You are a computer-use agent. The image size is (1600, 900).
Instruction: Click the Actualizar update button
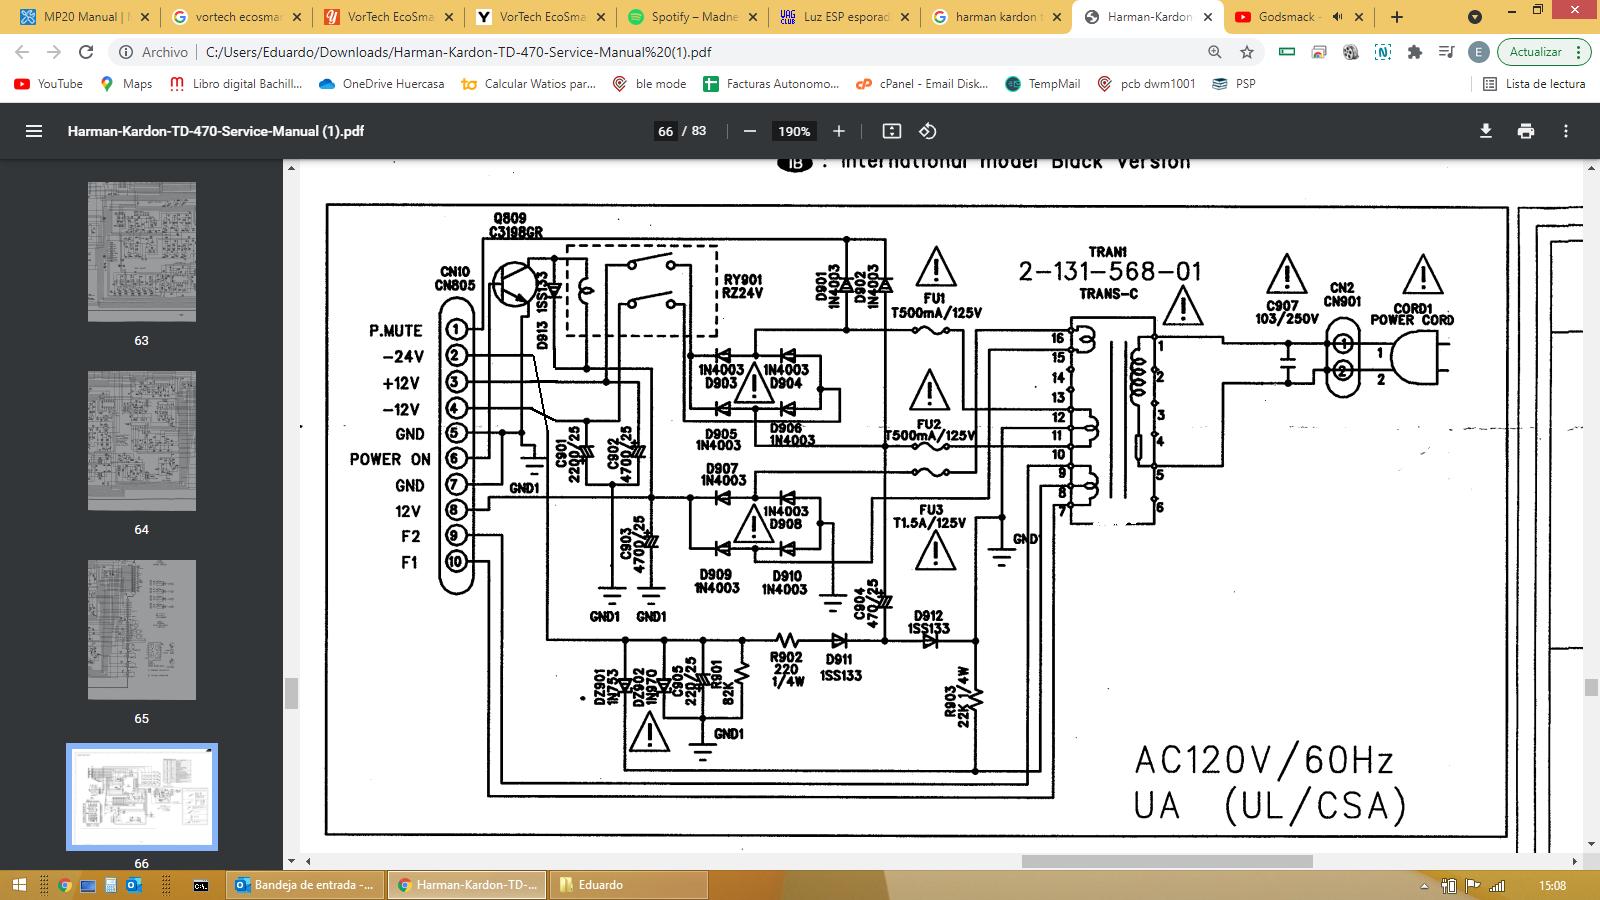click(x=1536, y=52)
